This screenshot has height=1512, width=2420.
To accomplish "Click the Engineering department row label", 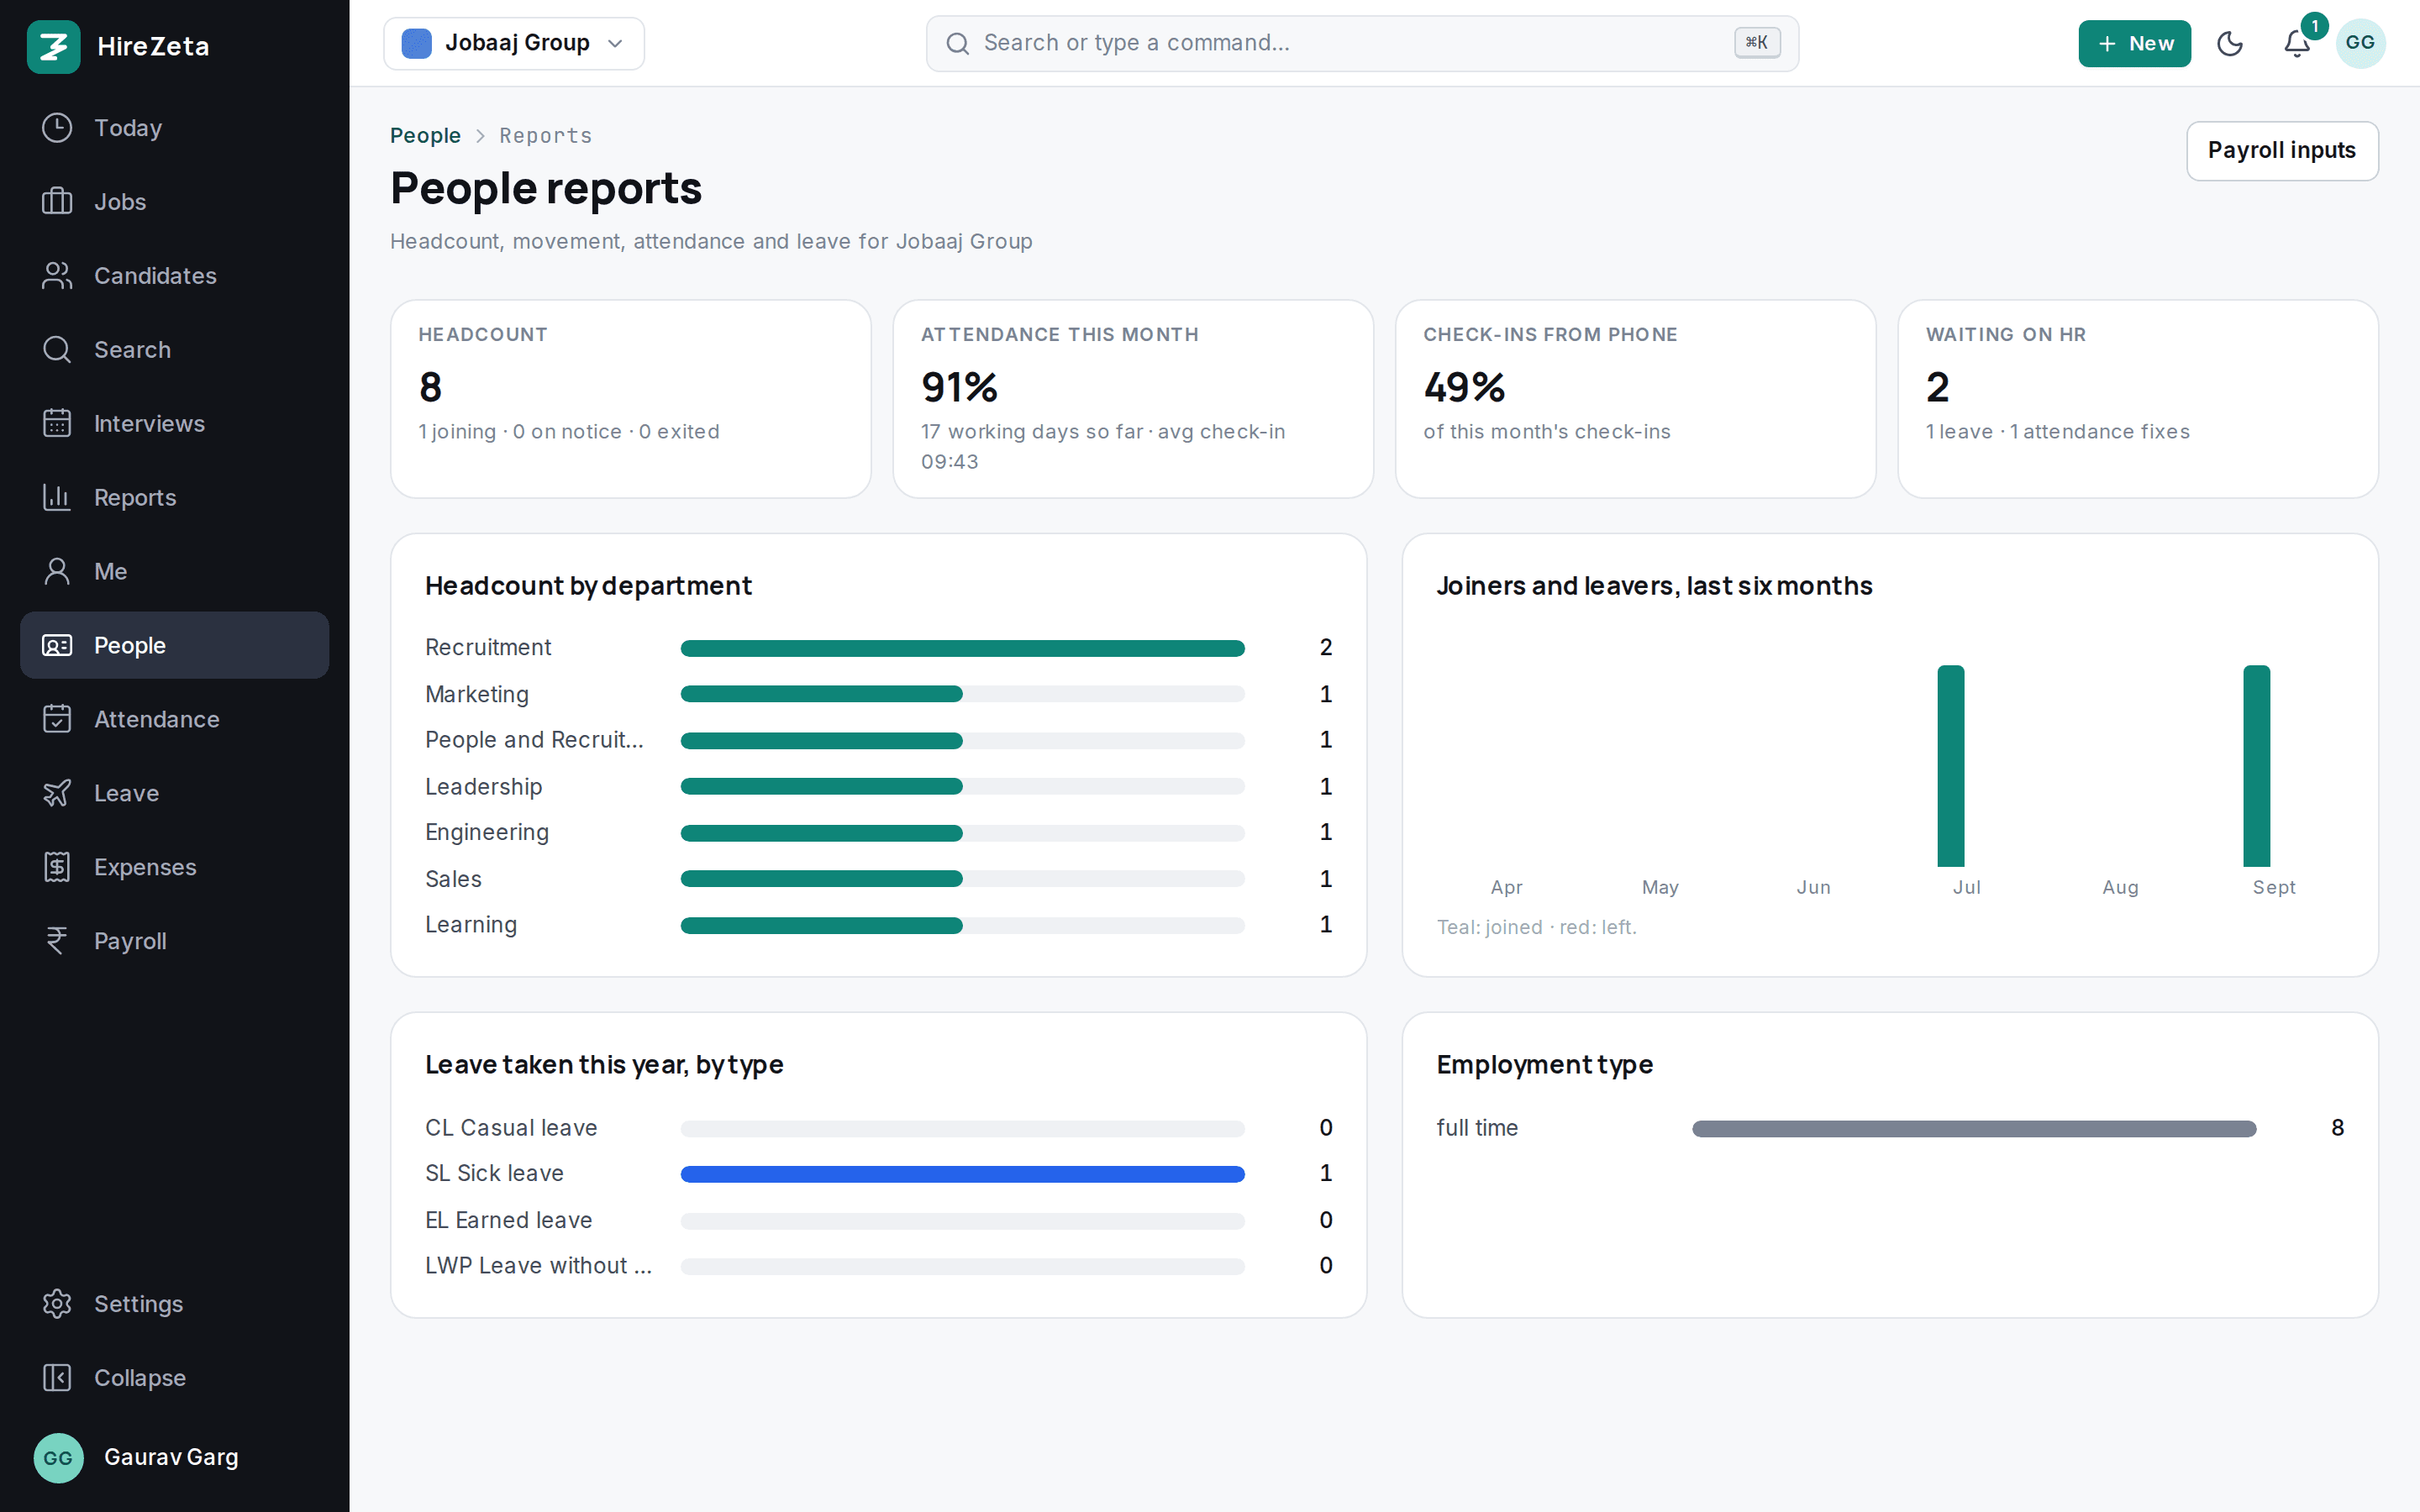I will (487, 832).
